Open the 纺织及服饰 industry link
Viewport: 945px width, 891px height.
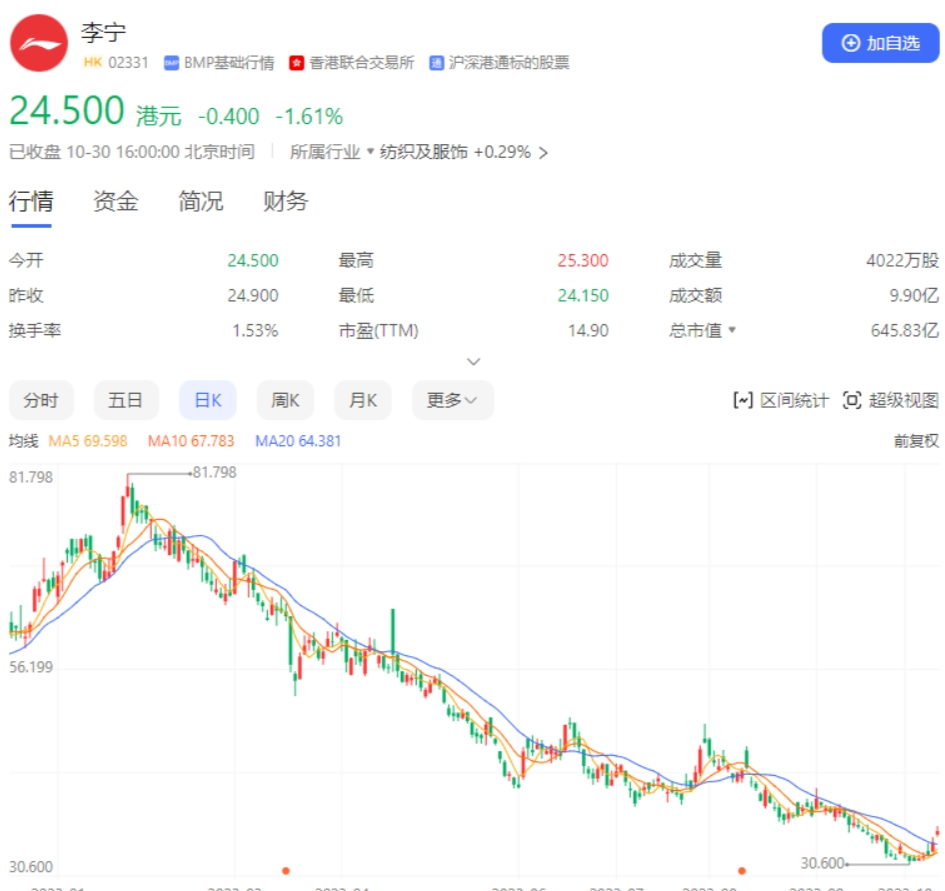pos(424,152)
